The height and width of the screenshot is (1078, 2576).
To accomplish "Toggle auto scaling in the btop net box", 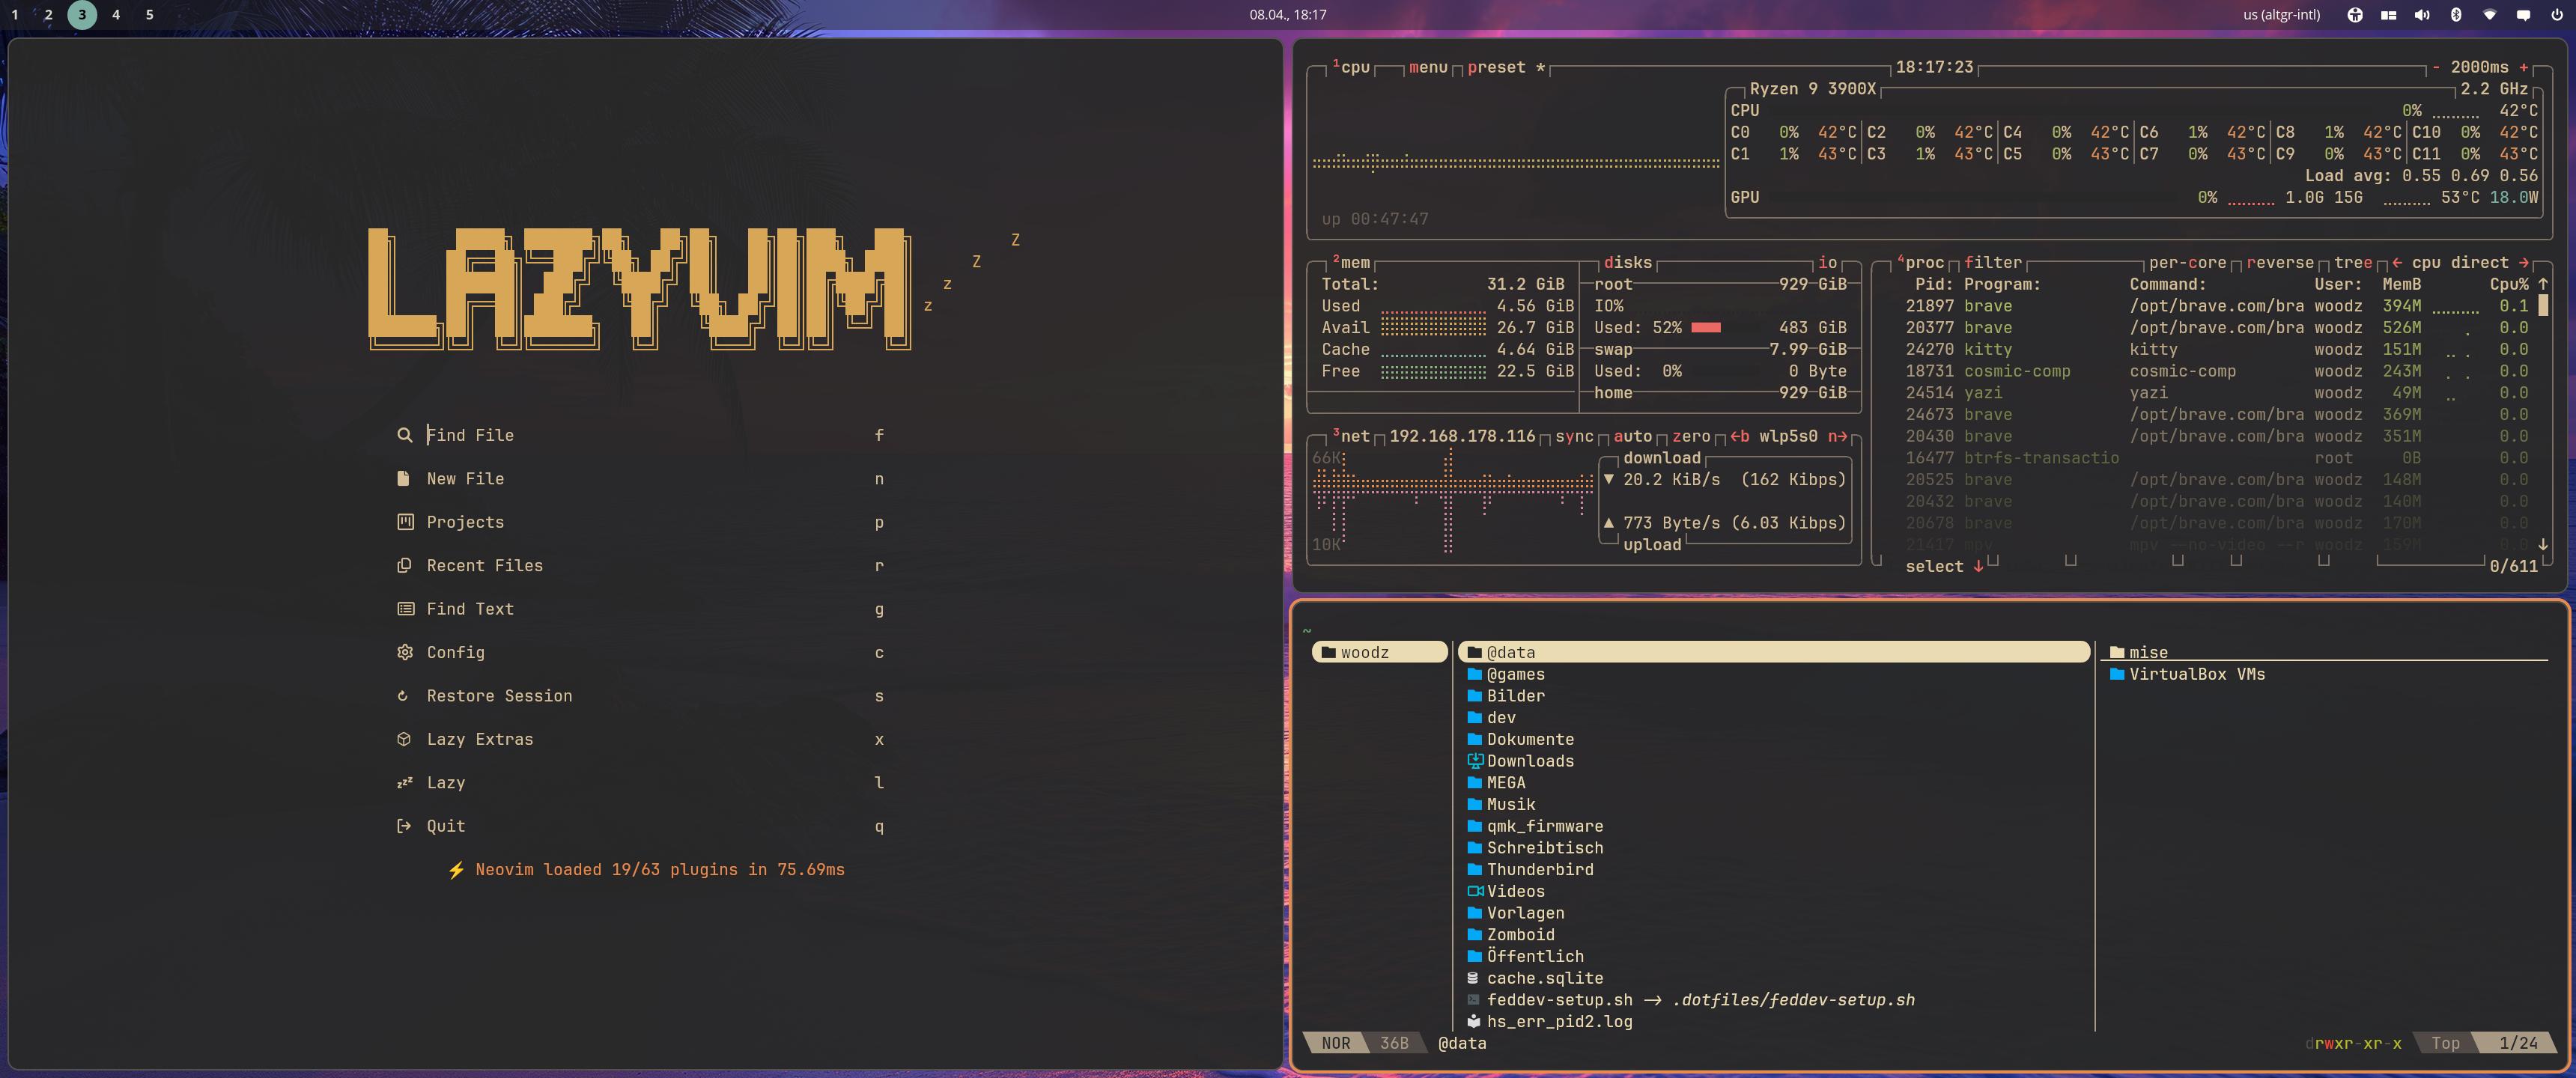I will 1632,436.
